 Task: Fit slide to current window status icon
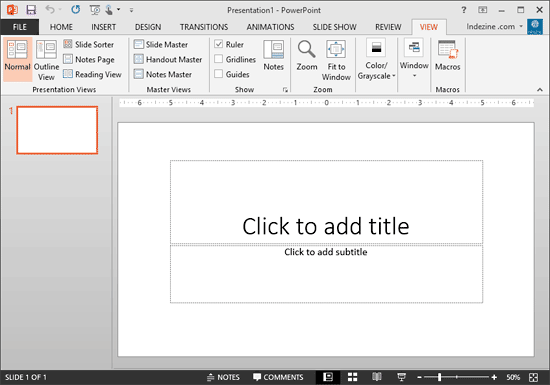pyautogui.click(x=534, y=377)
